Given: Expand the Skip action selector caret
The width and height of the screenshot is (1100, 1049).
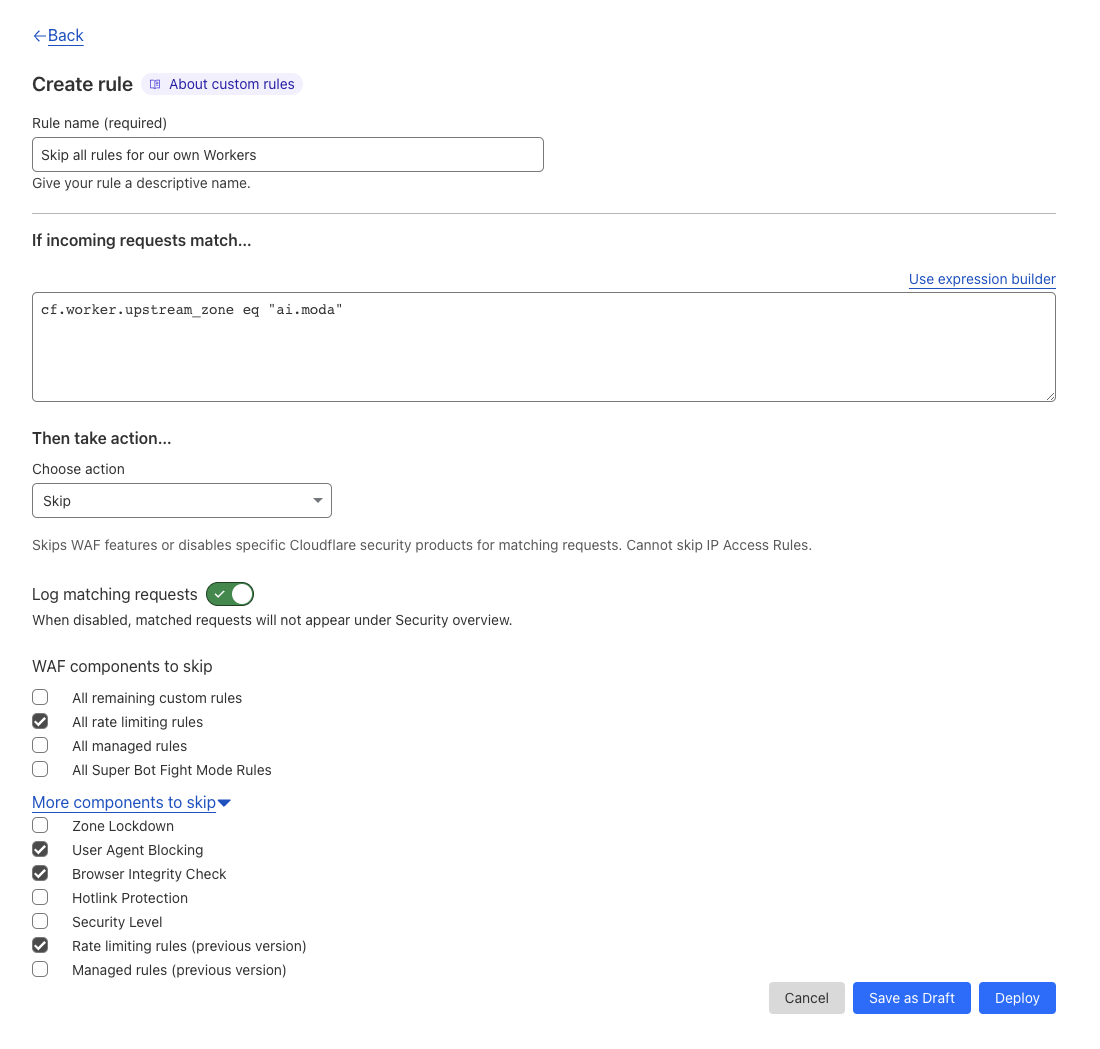Looking at the screenshot, I should pos(318,500).
